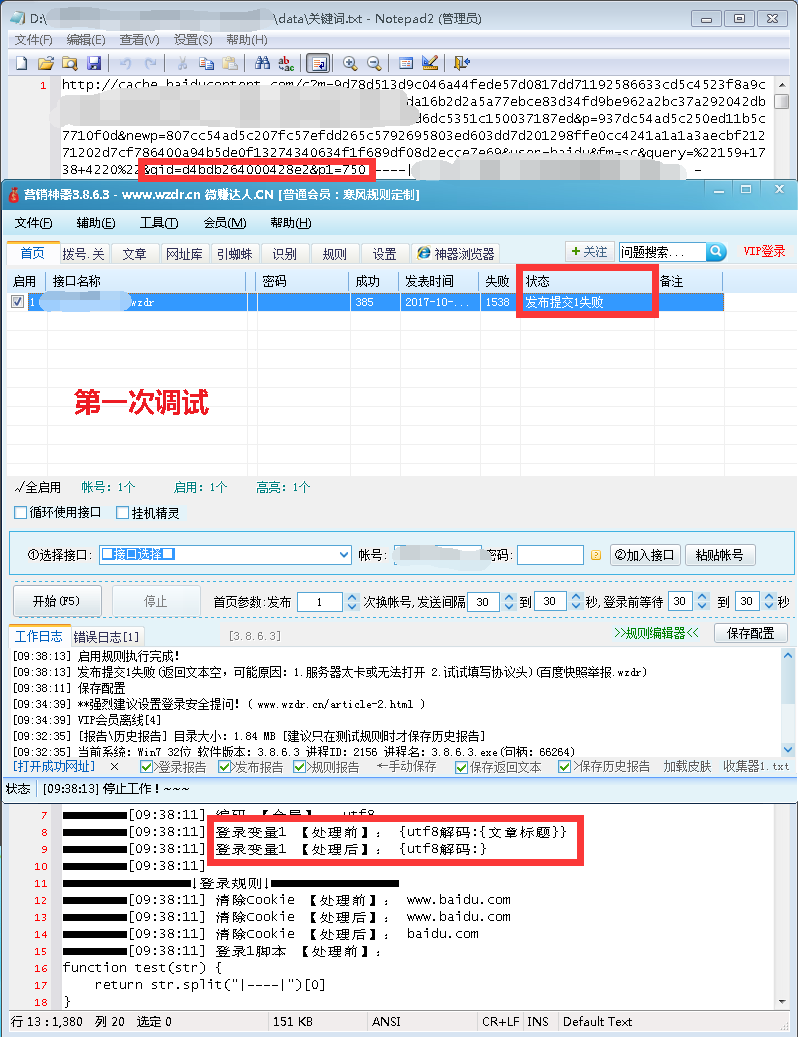Click the 问题搜索 input field
The width and height of the screenshot is (798, 1037).
[x=662, y=252]
